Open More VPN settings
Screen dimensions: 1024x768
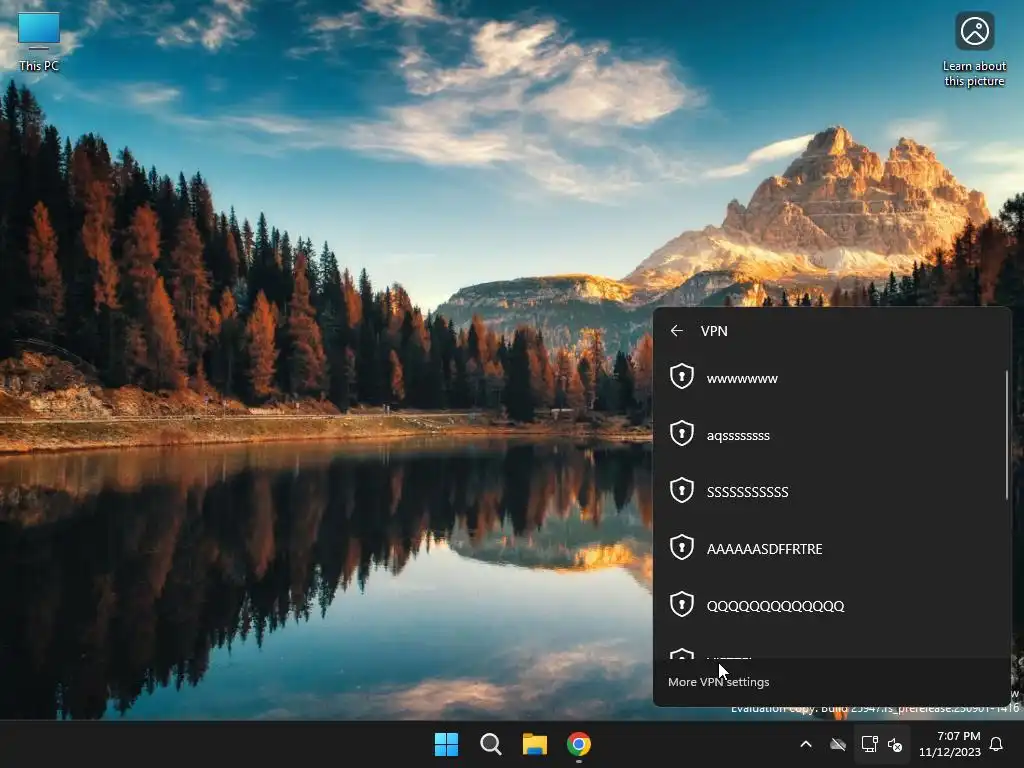(x=718, y=682)
